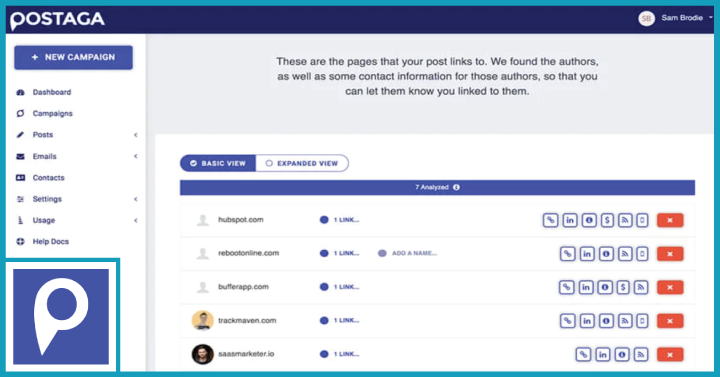The width and height of the screenshot is (720, 377).
Task: Open LinkedIn icon for saasmarketer.io
Action: click(x=602, y=354)
